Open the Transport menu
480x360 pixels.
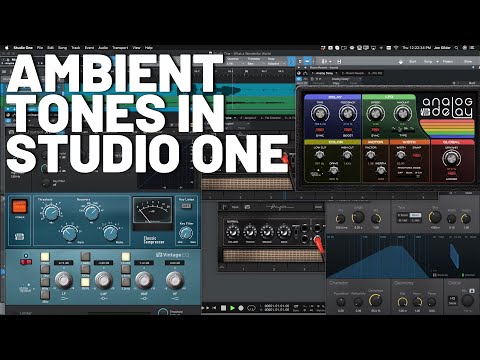tap(120, 48)
